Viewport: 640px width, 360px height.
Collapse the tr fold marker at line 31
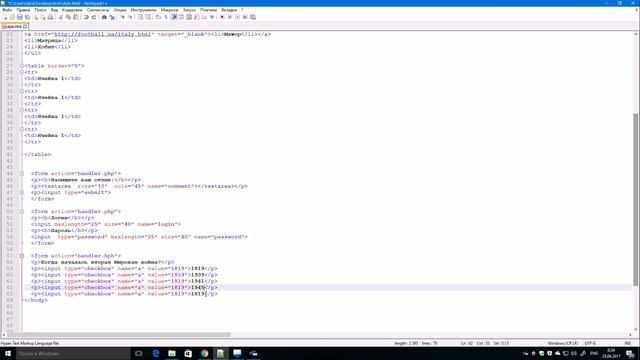22,91
